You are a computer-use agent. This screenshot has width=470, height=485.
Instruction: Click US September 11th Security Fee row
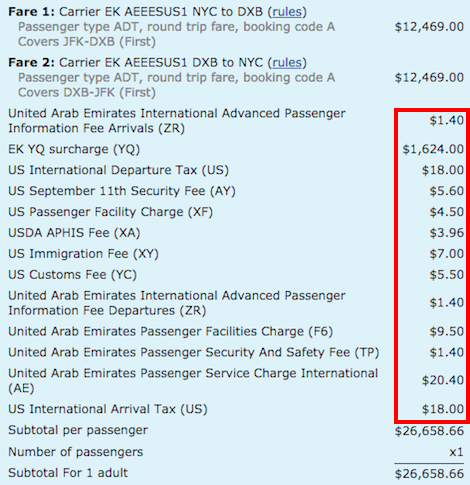[x=235, y=191]
